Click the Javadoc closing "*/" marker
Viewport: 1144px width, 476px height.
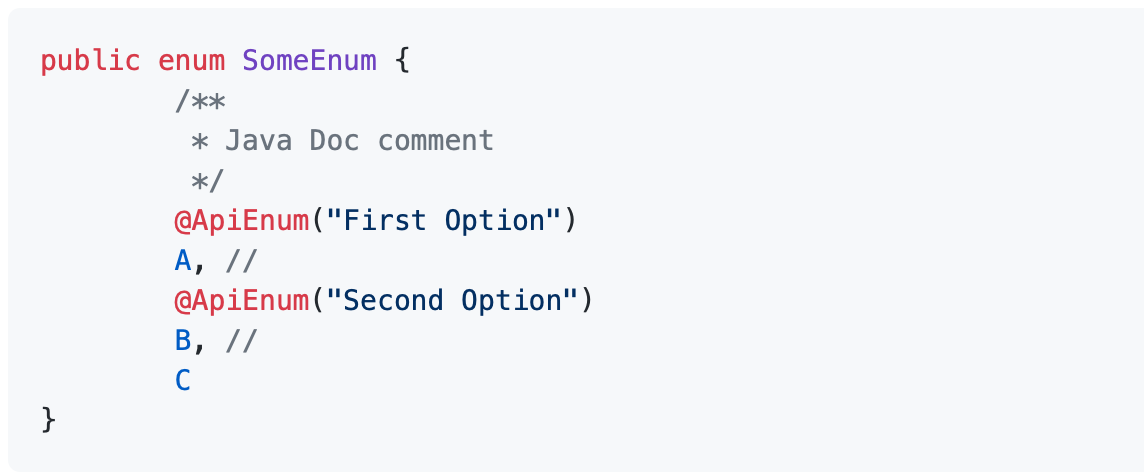click(208, 181)
